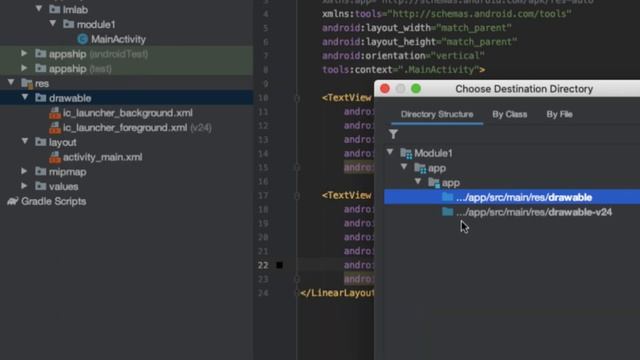Select the Gradle Scripts node

pos(53,201)
